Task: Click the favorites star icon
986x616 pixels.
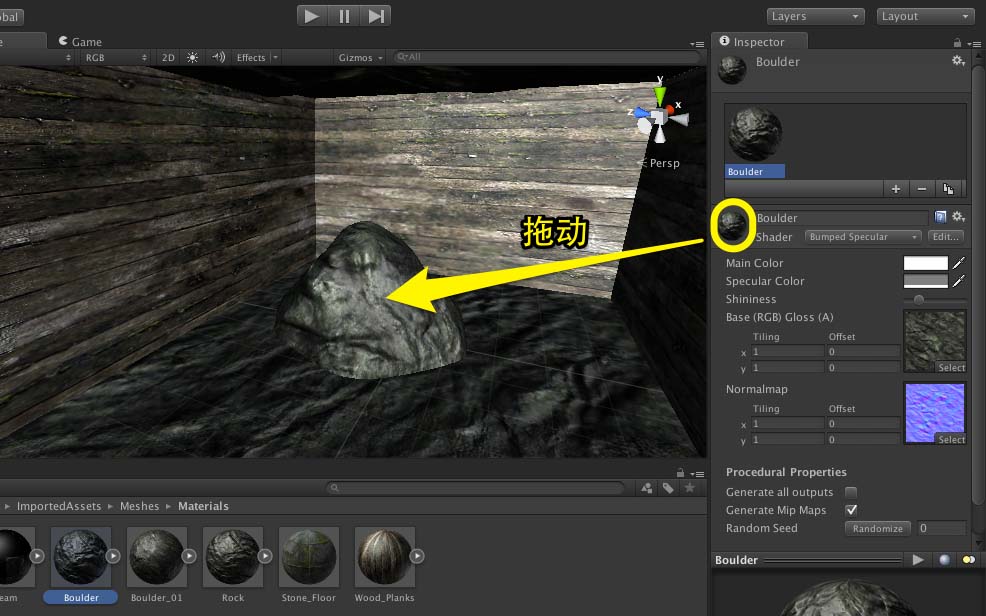Action: (690, 487)
